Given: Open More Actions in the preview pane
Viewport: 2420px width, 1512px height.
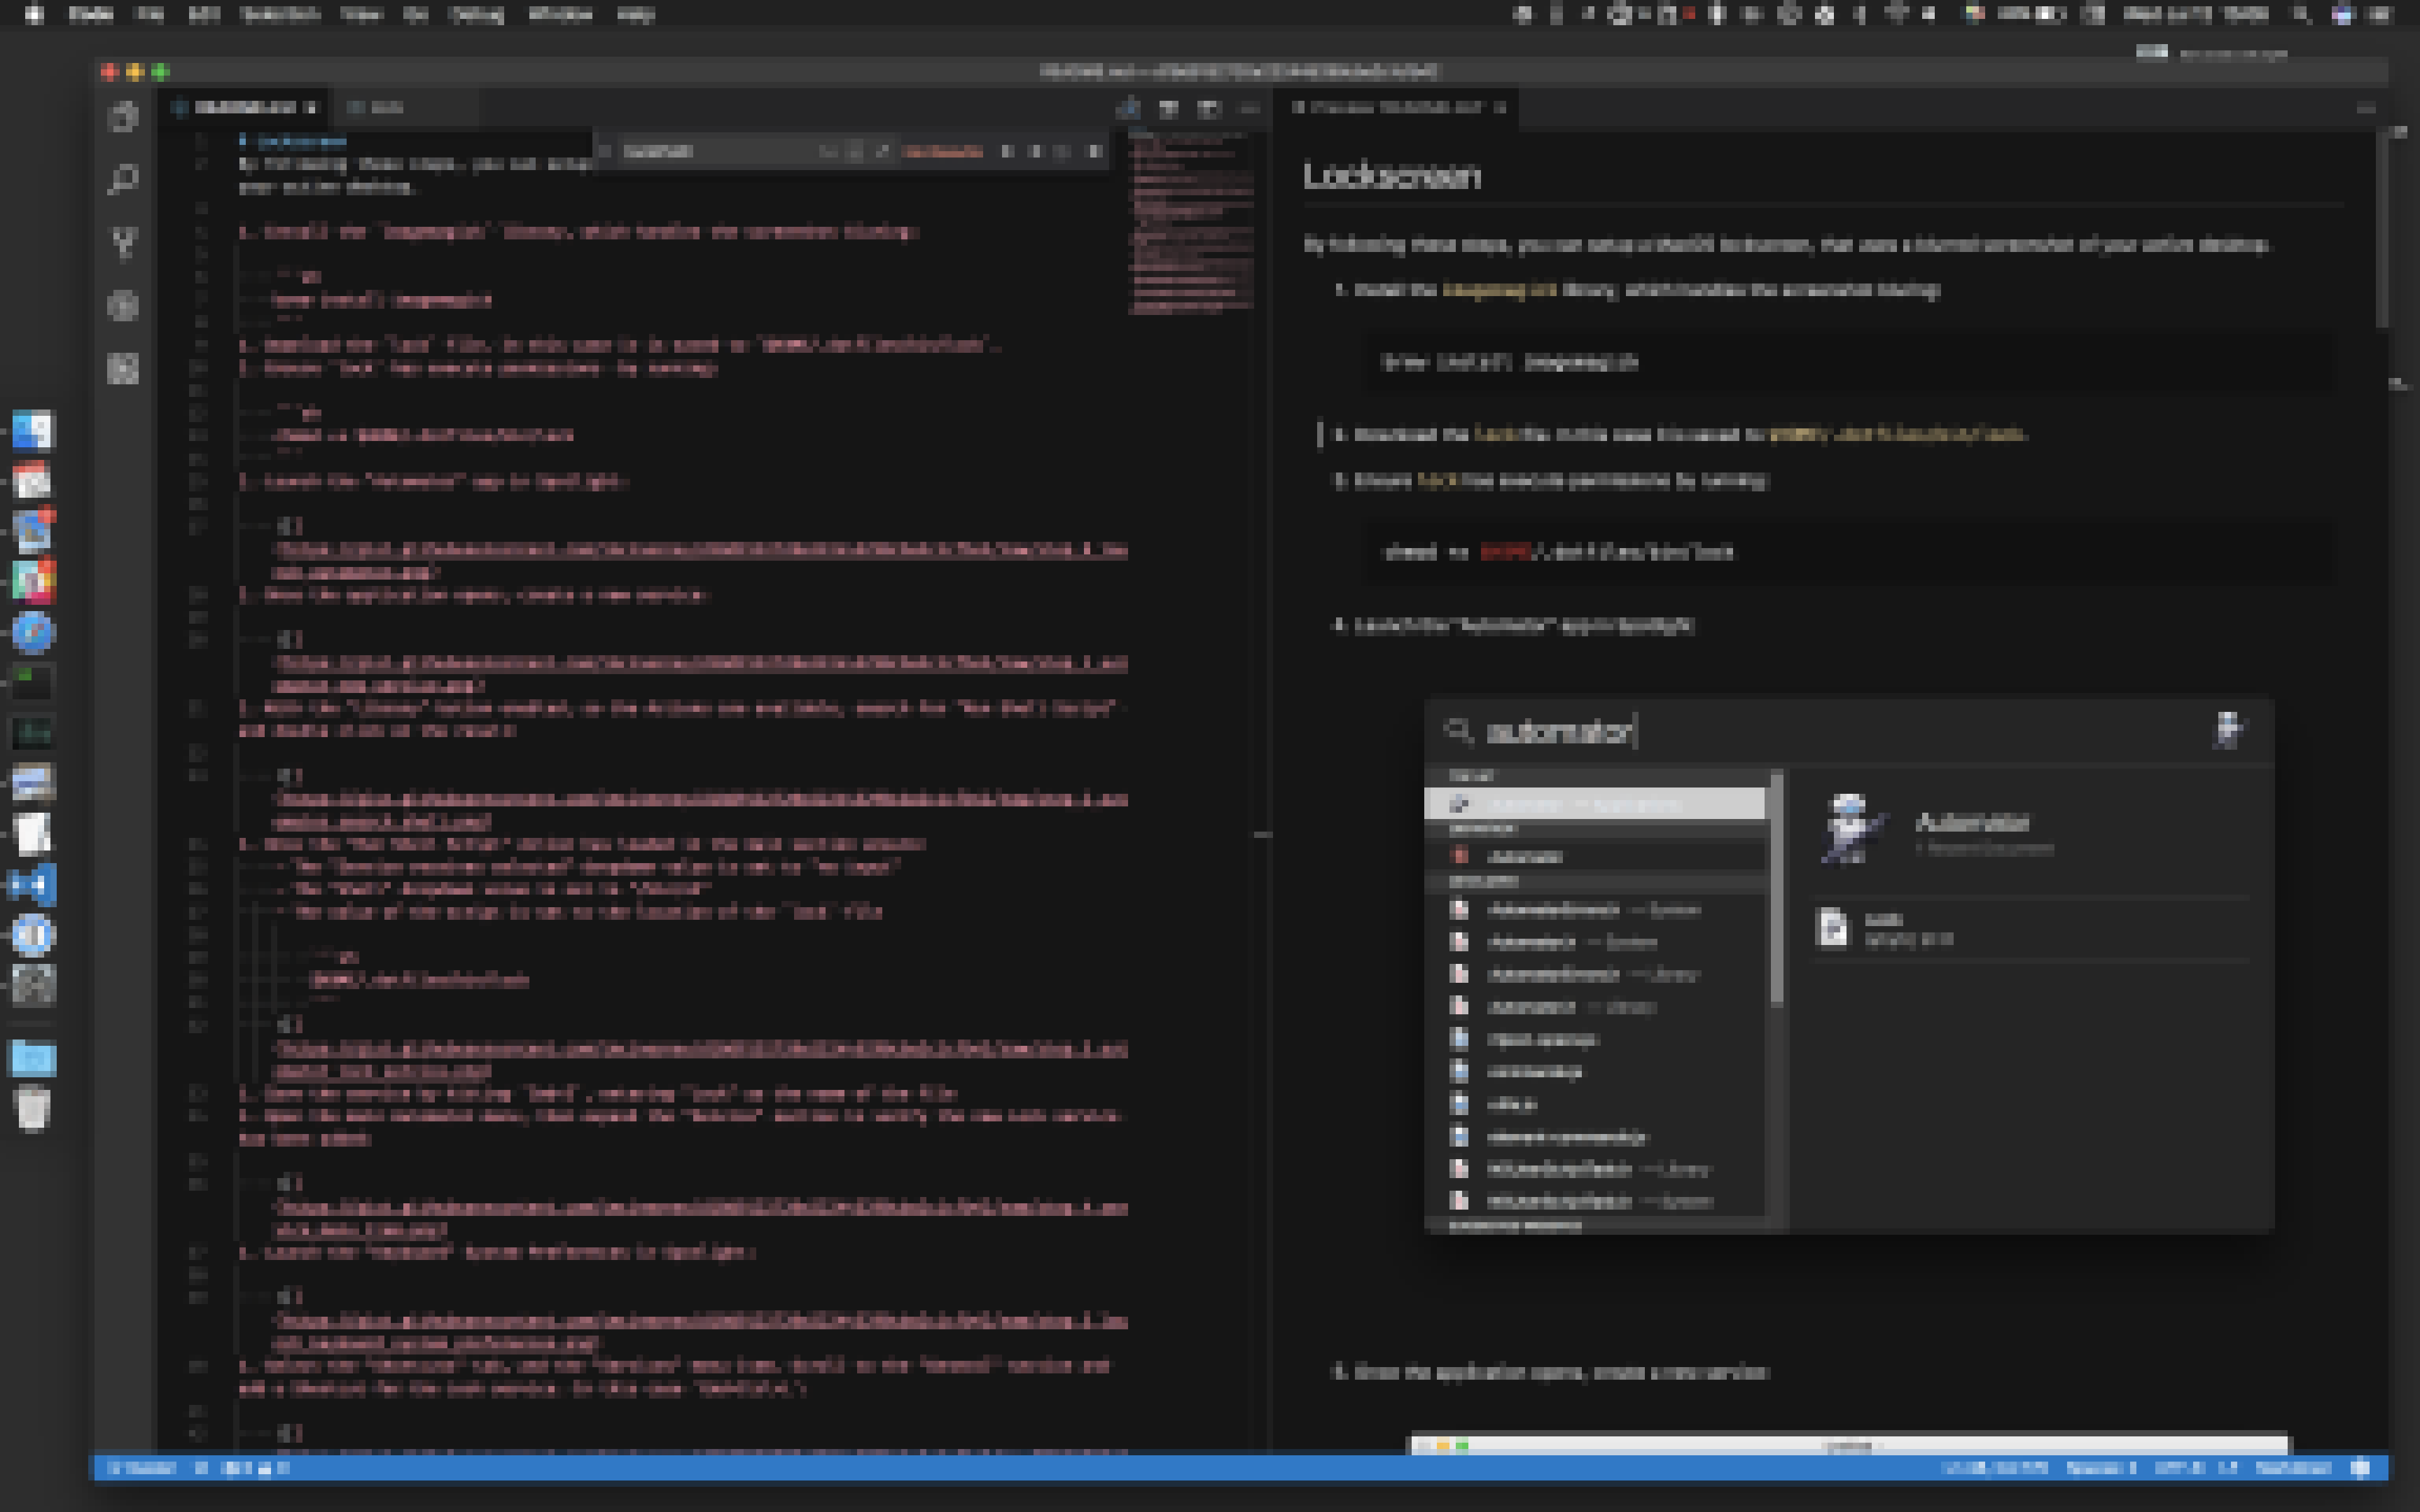Looking at the screenshot, I should (x=2365, y=108).
